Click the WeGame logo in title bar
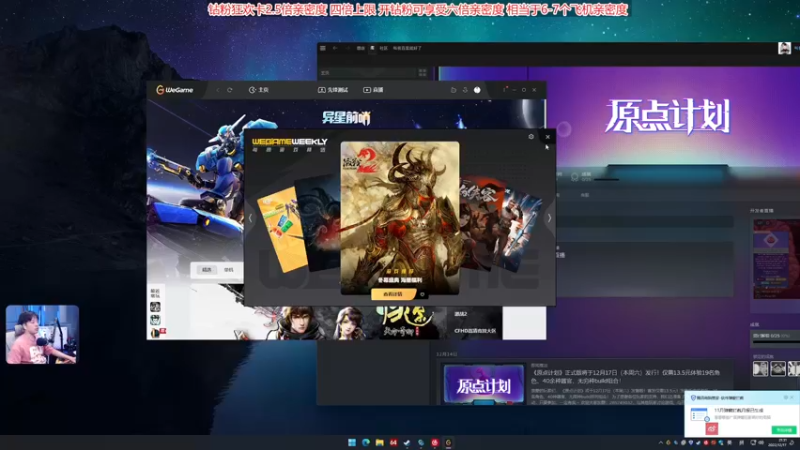This screenshot has width=800, height=450. pyautogui.click(x=174, y=90)
